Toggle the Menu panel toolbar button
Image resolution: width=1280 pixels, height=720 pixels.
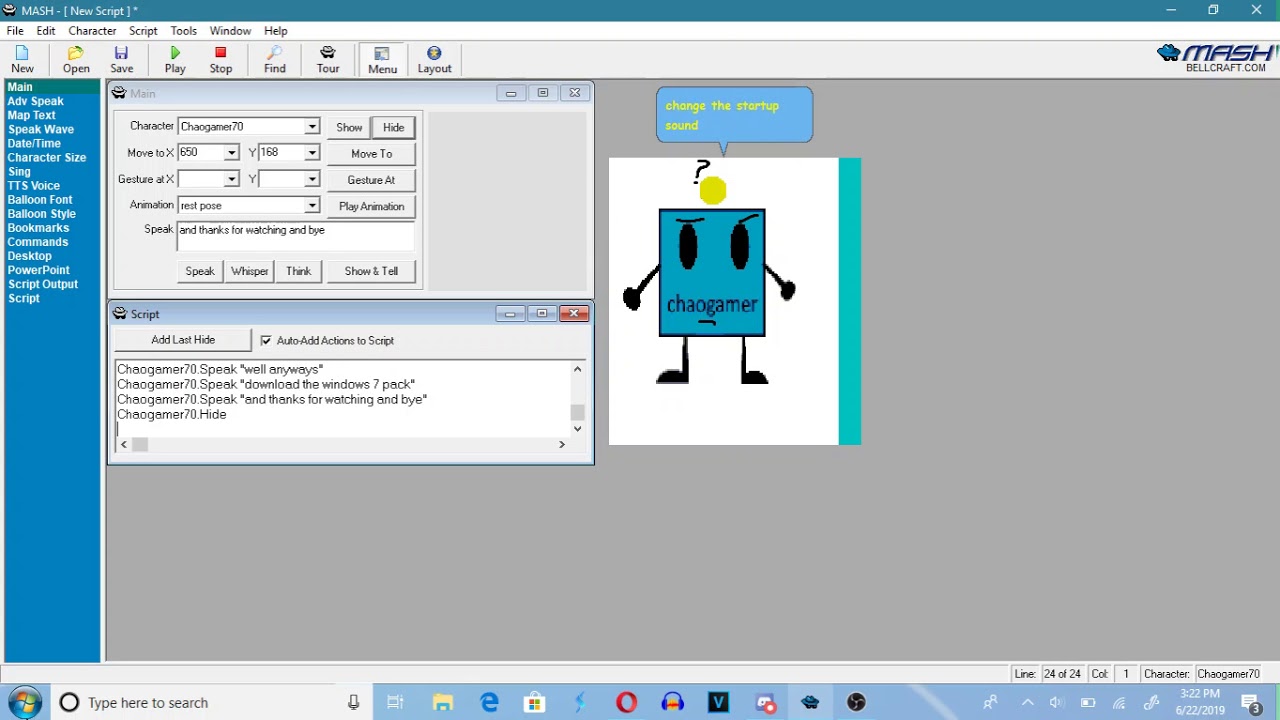pyautogui.click(x=382, y=60)
